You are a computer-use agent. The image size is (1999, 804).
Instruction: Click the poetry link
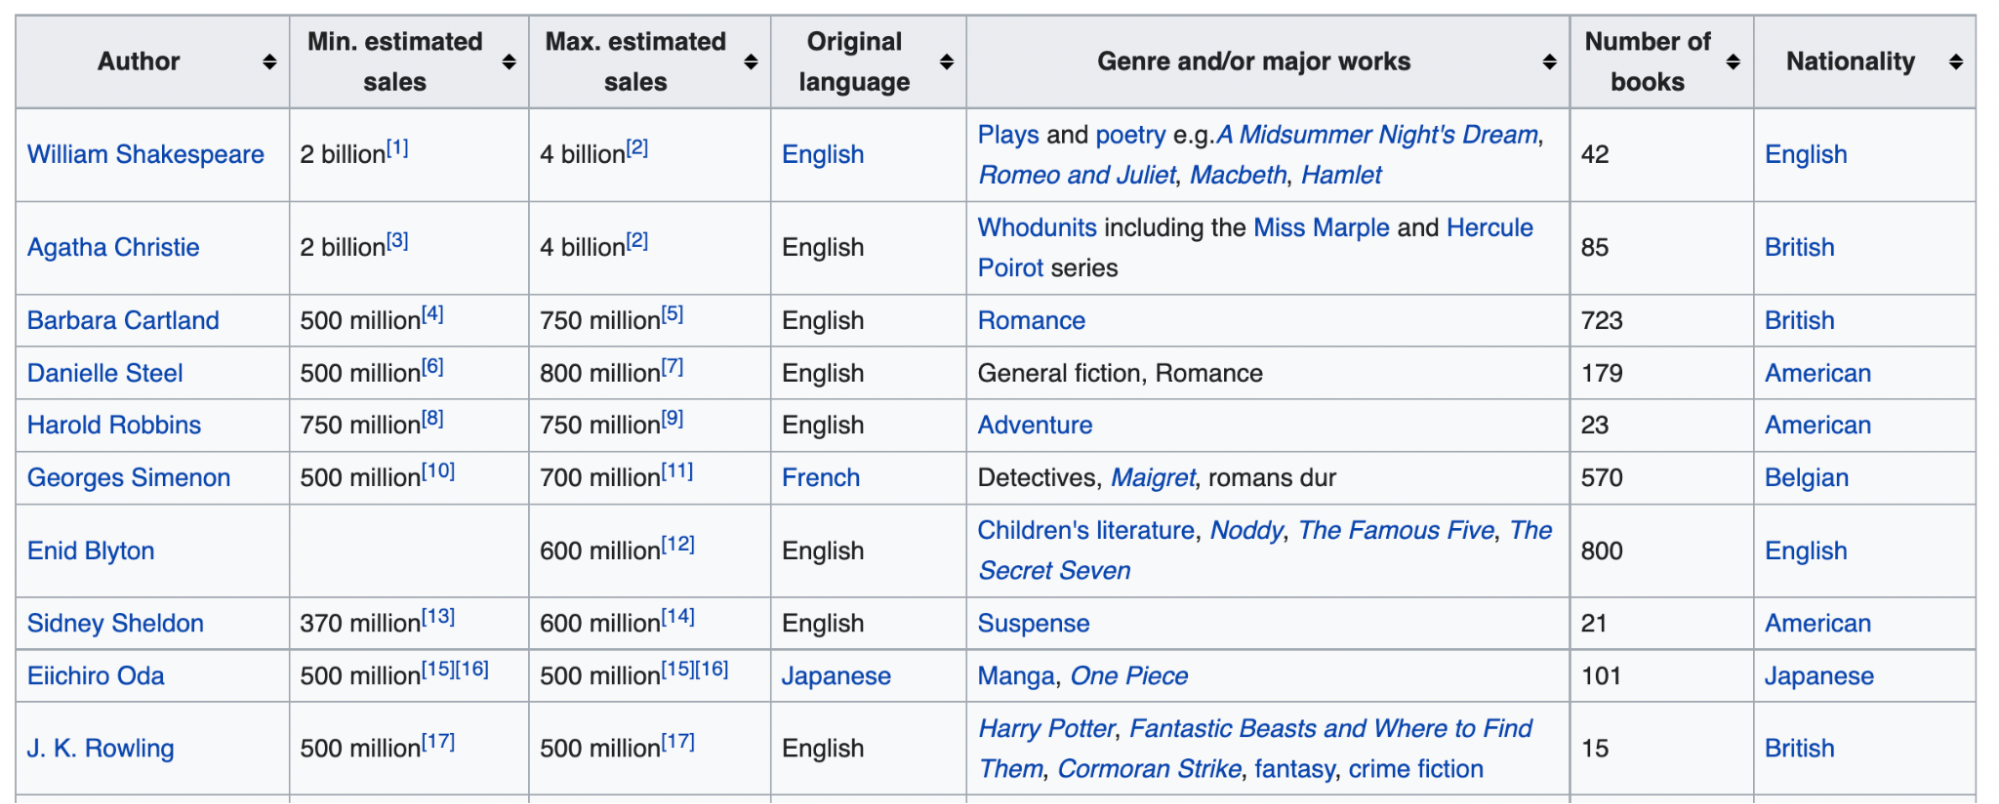pos(1131,135)
